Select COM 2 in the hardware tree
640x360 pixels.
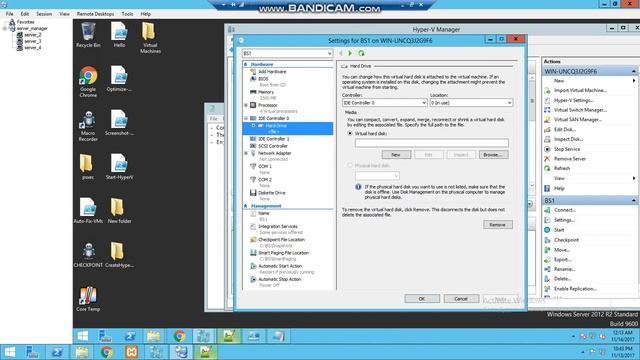264,180
